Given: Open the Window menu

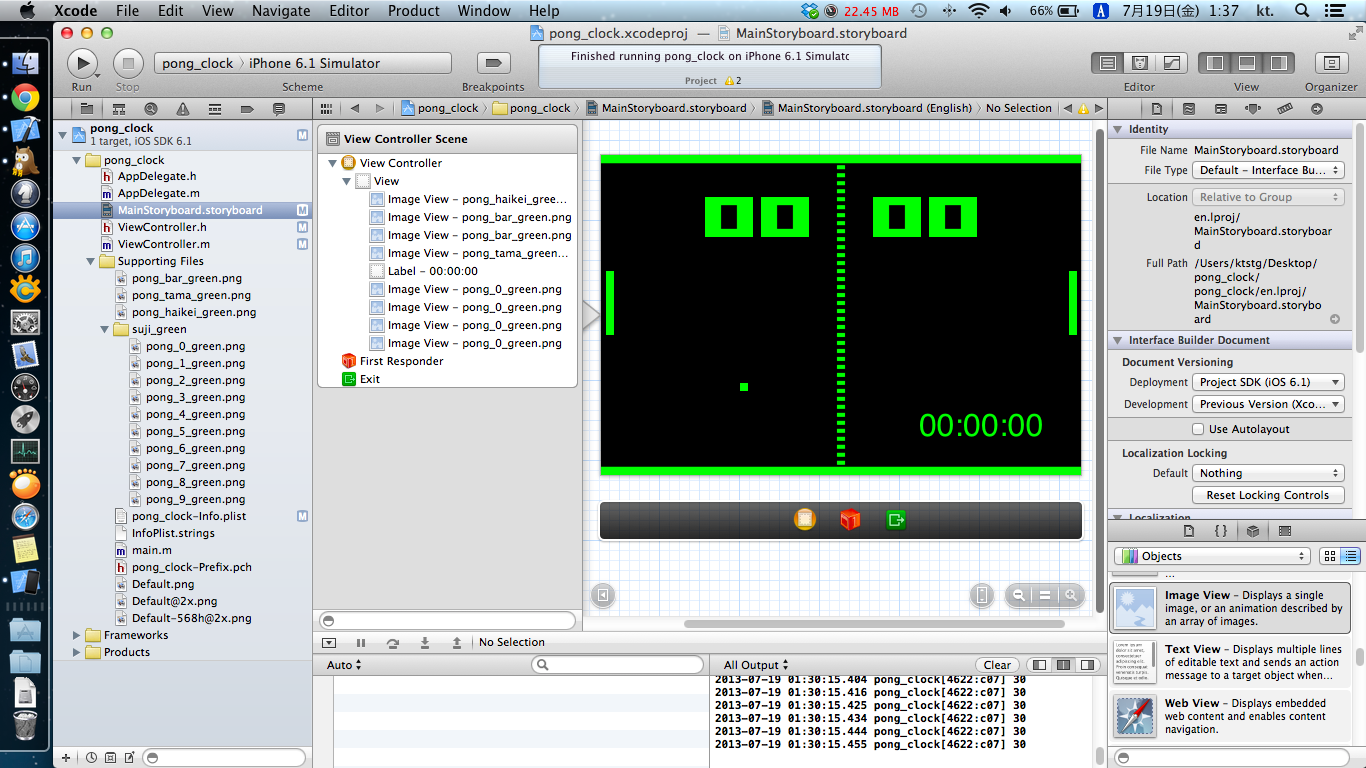Looking at the screenshot, I should (484, 11).
